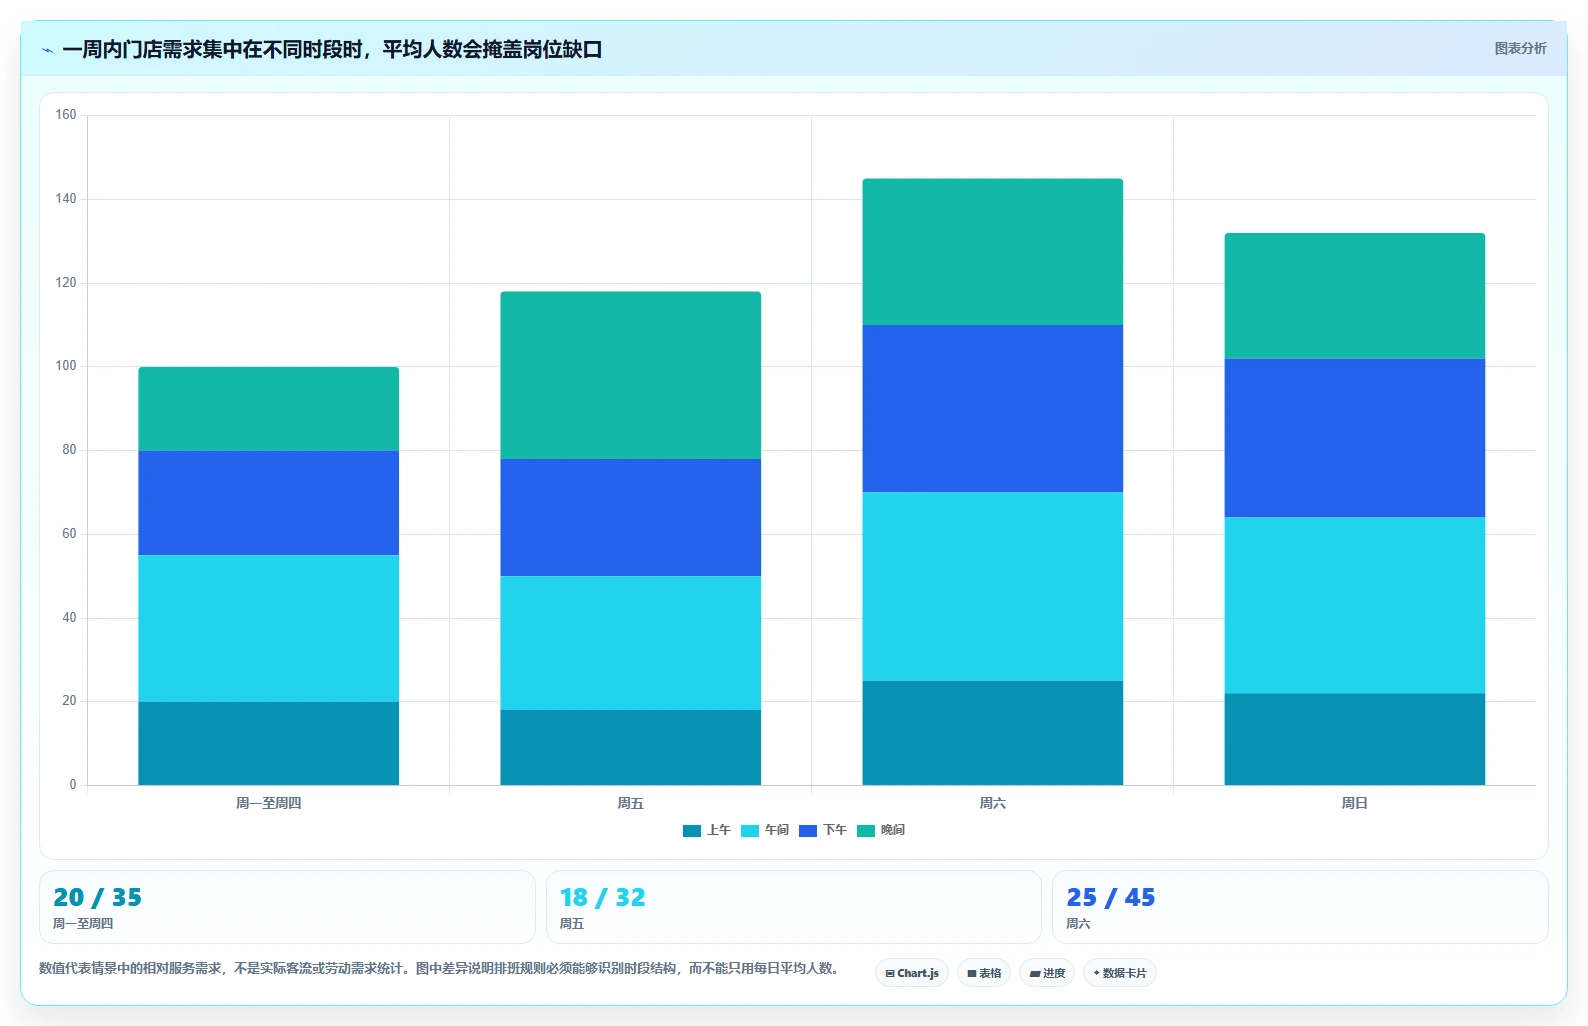Click the lightning icon beside the chart title
Screen dimensions: 1588x1026
point(47,50)
